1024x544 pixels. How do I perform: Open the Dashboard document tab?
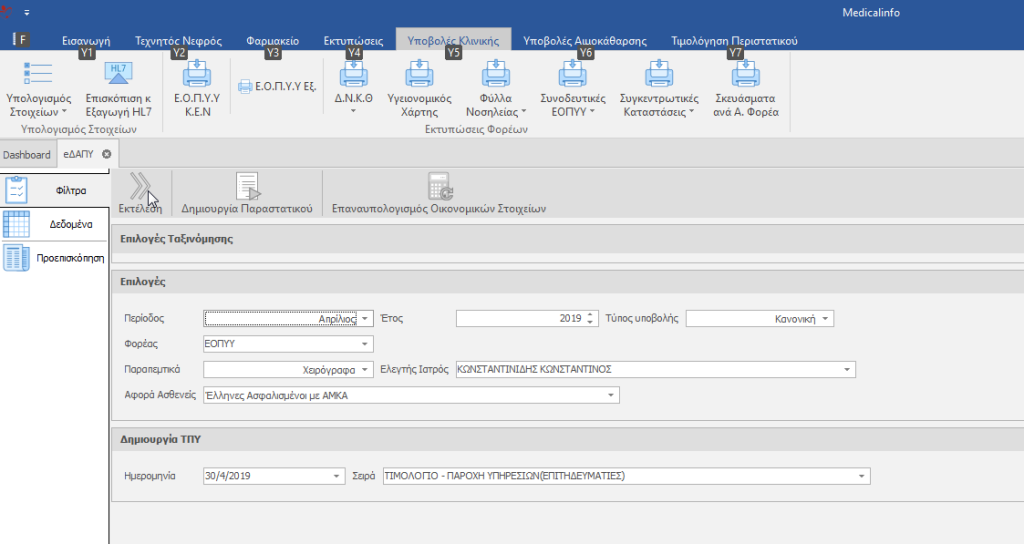26,155
